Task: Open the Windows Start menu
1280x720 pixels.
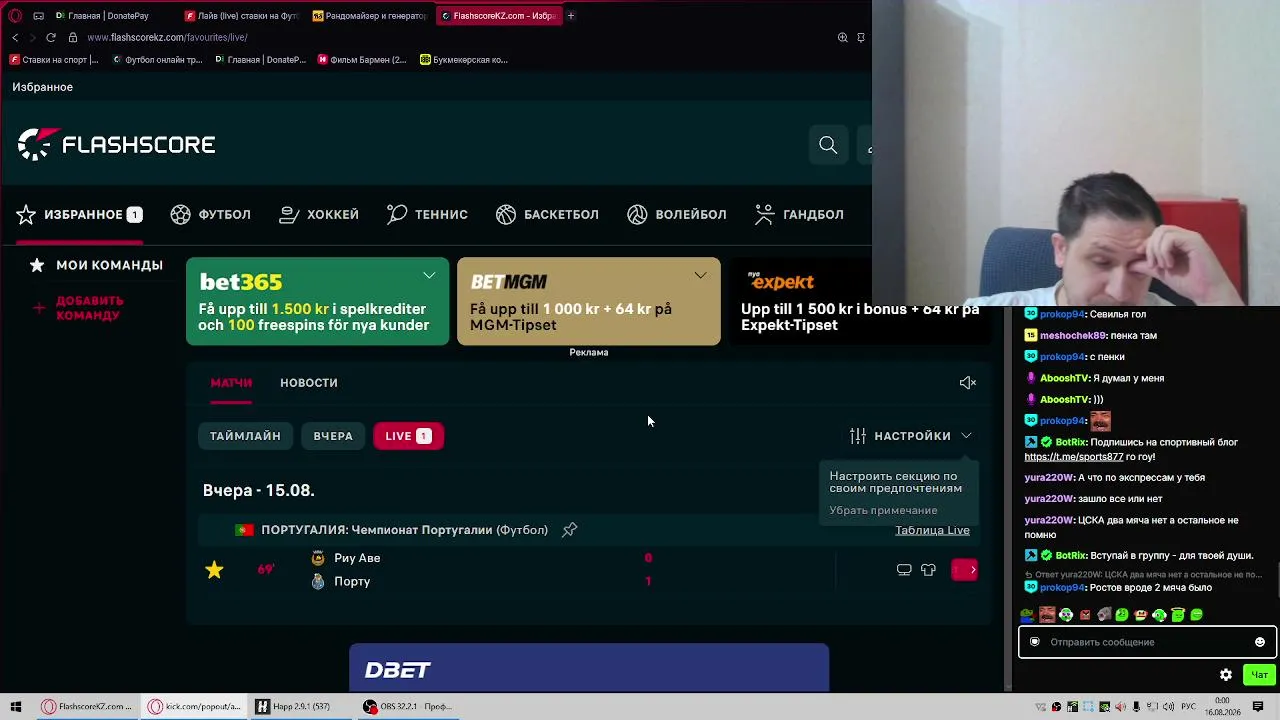Action: 16,707
